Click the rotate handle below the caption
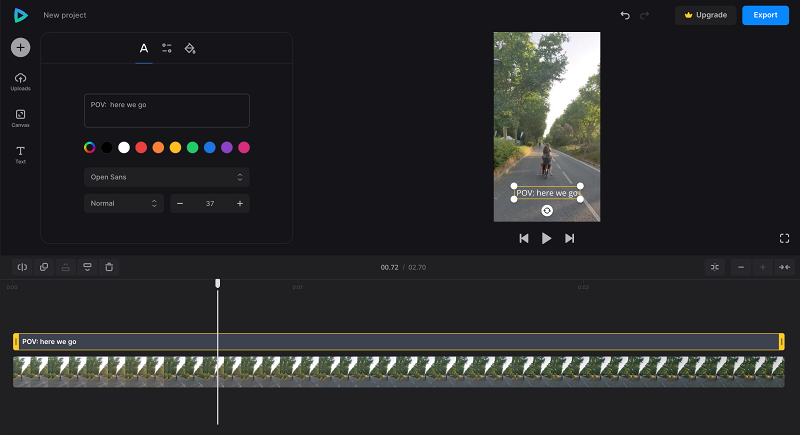The height and width of the screenshot is (435, 800). (547, 211)
